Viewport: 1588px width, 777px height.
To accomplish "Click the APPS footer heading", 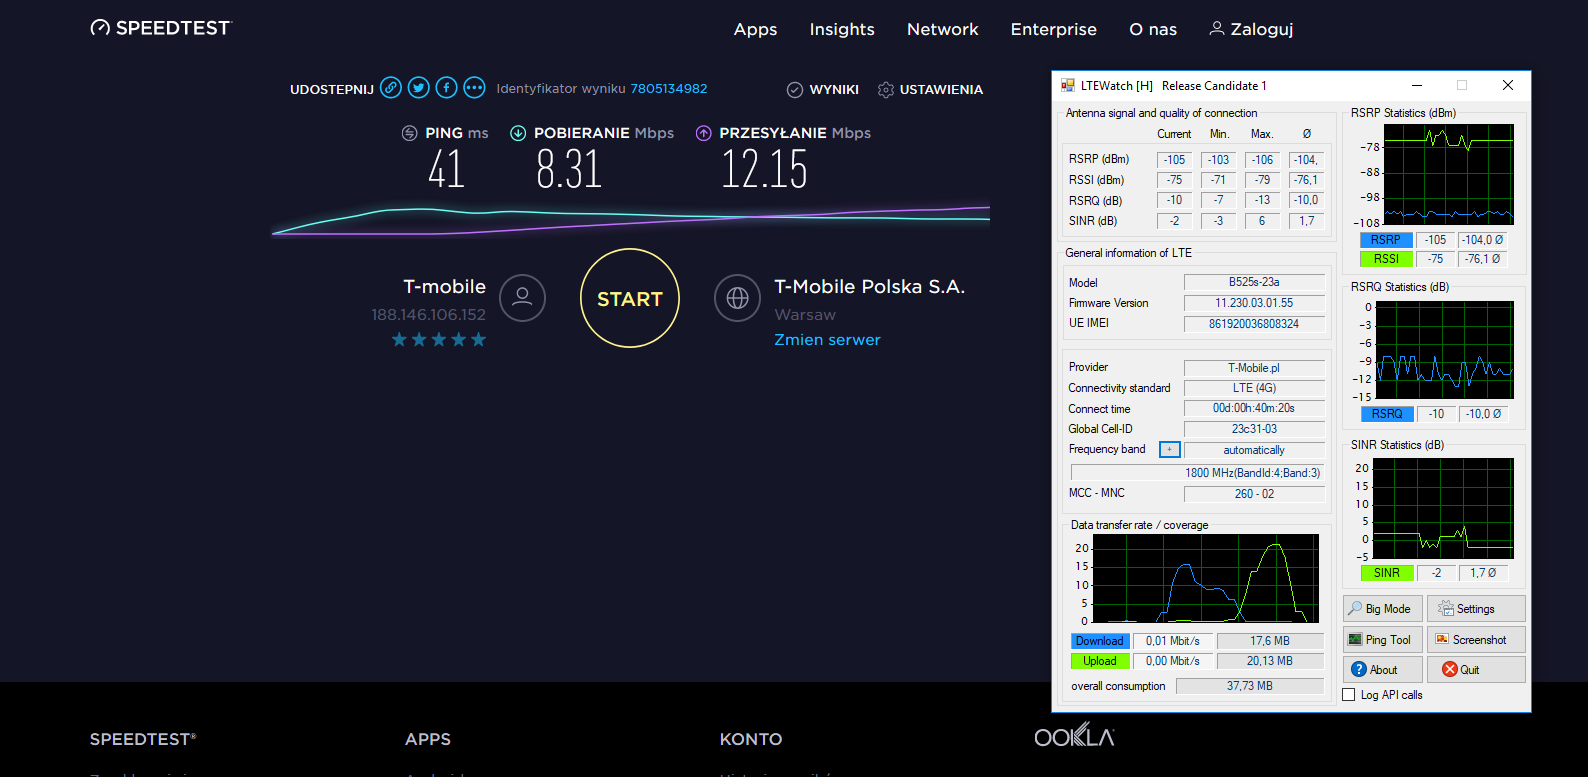I will (x=428, y=739).
